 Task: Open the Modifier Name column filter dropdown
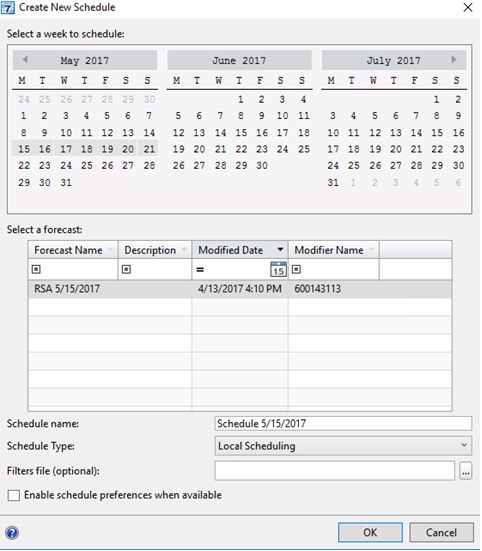[371, 250]
